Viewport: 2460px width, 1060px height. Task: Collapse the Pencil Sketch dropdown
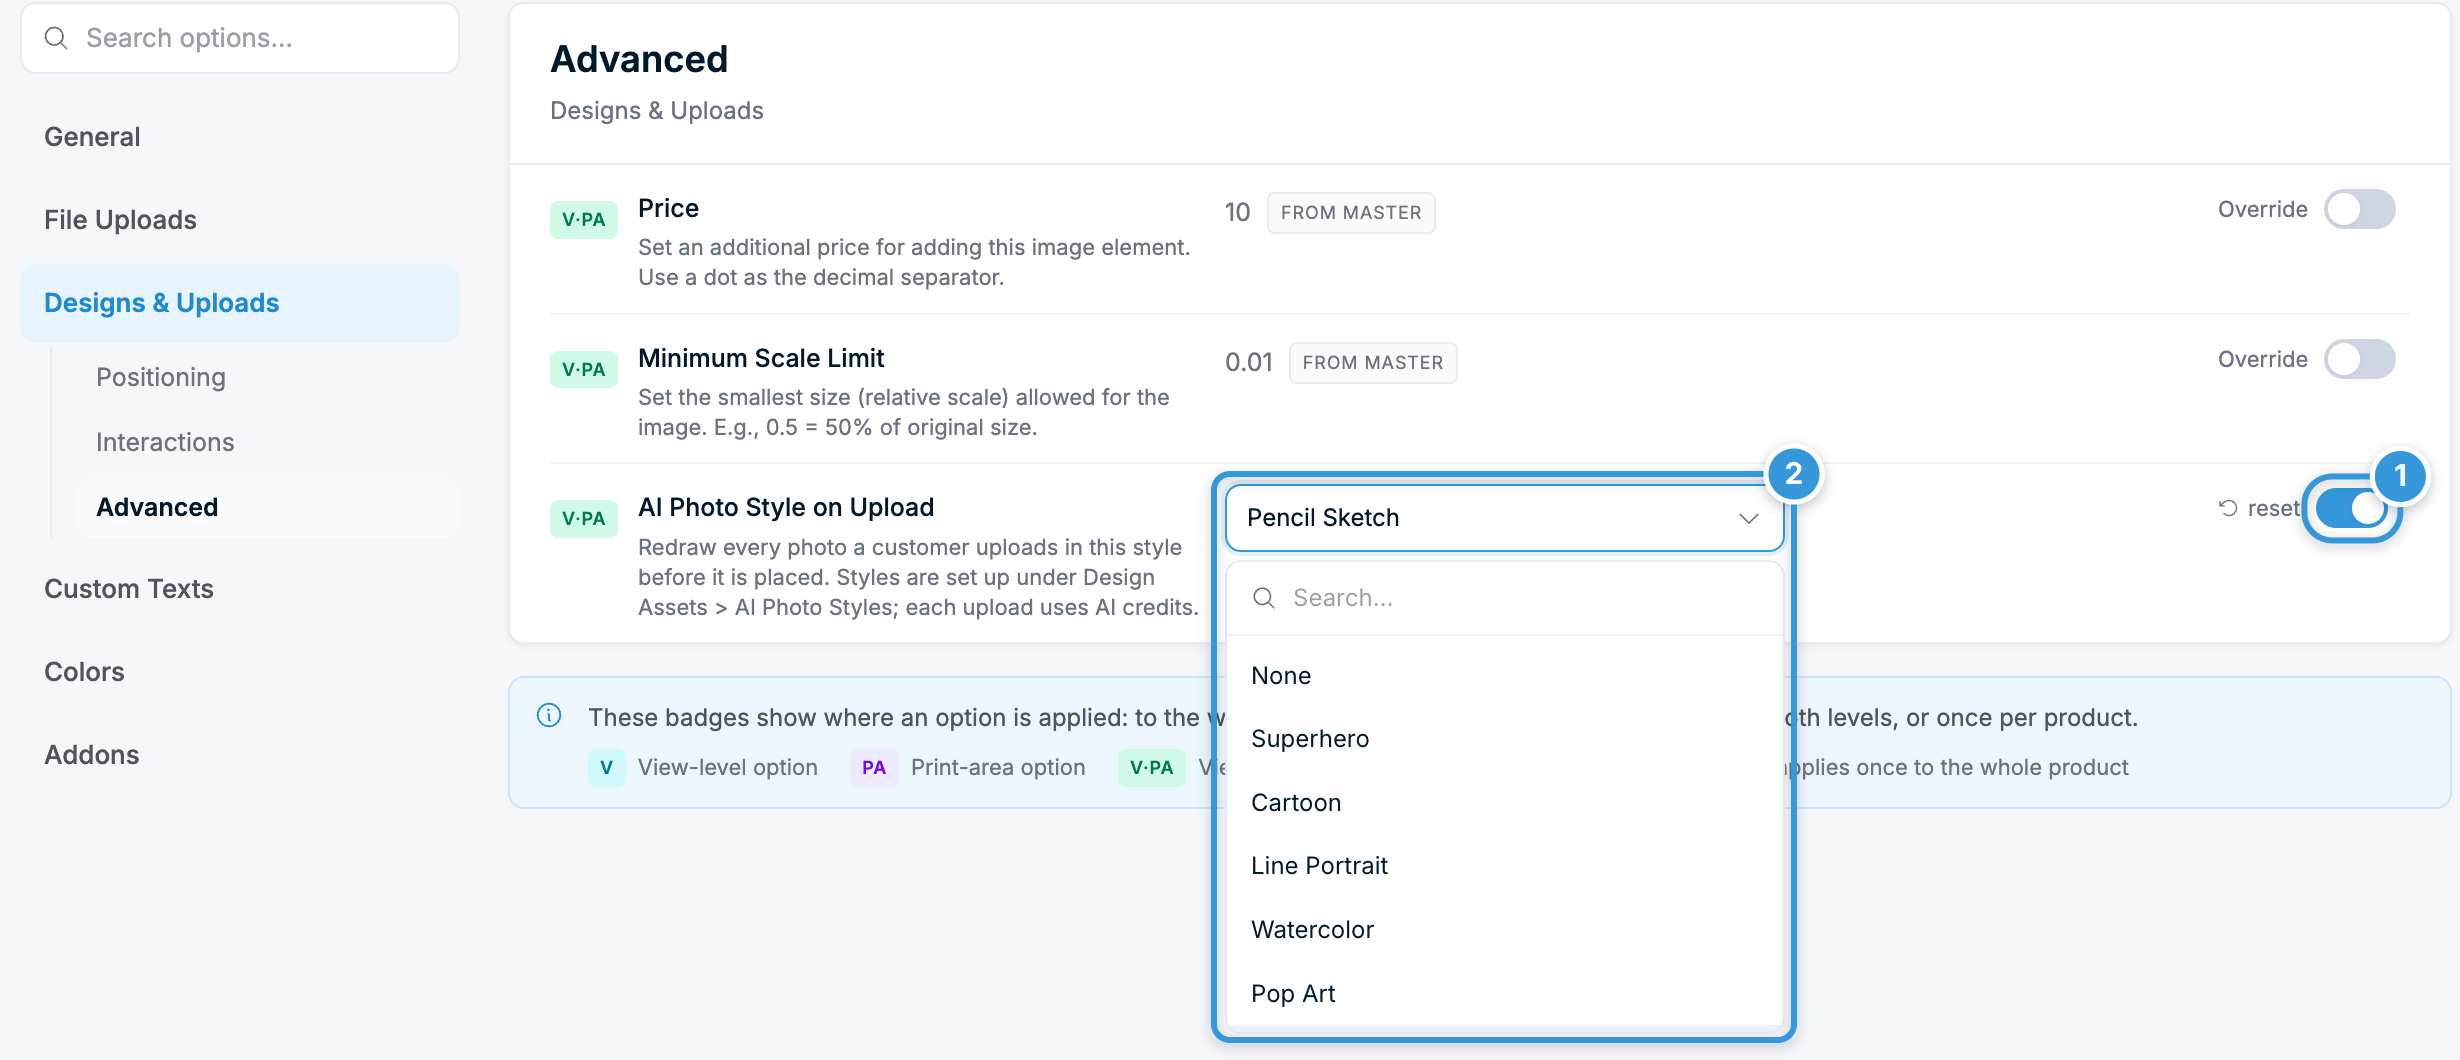click(1504, 518)
